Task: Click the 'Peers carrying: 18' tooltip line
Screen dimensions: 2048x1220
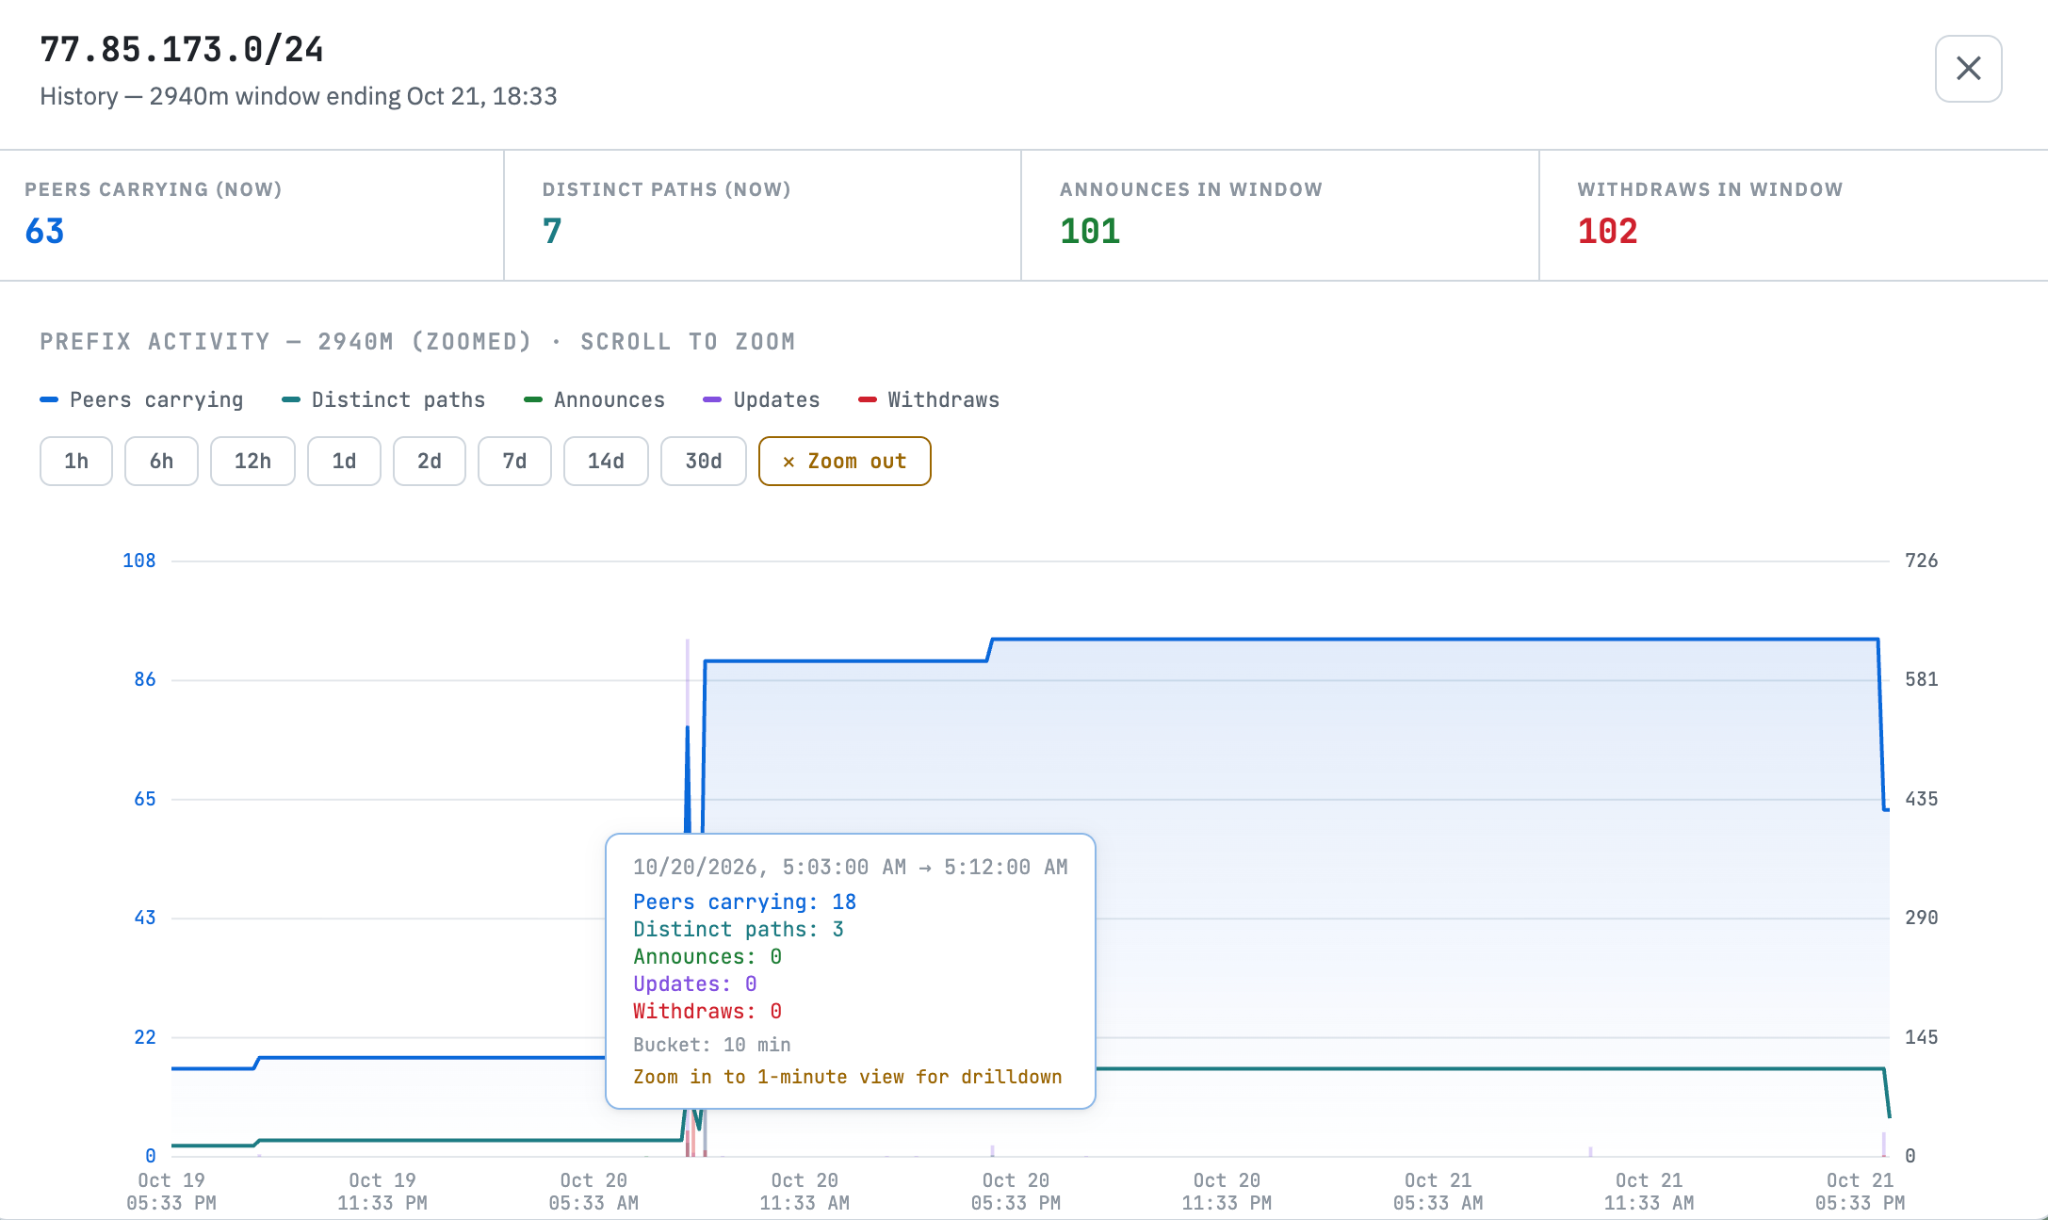Action: (x=745, y=902)
